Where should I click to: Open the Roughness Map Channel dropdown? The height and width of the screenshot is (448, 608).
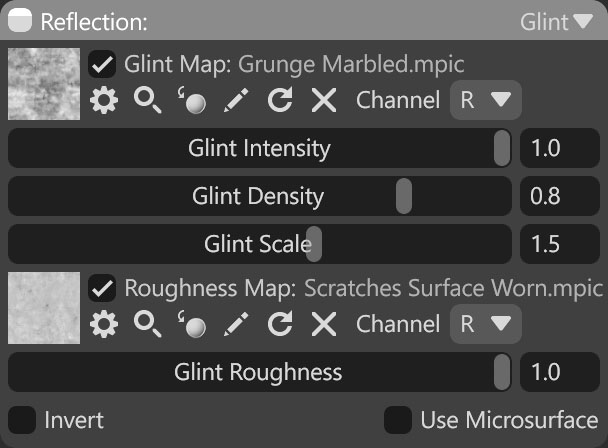pos(485,324)
